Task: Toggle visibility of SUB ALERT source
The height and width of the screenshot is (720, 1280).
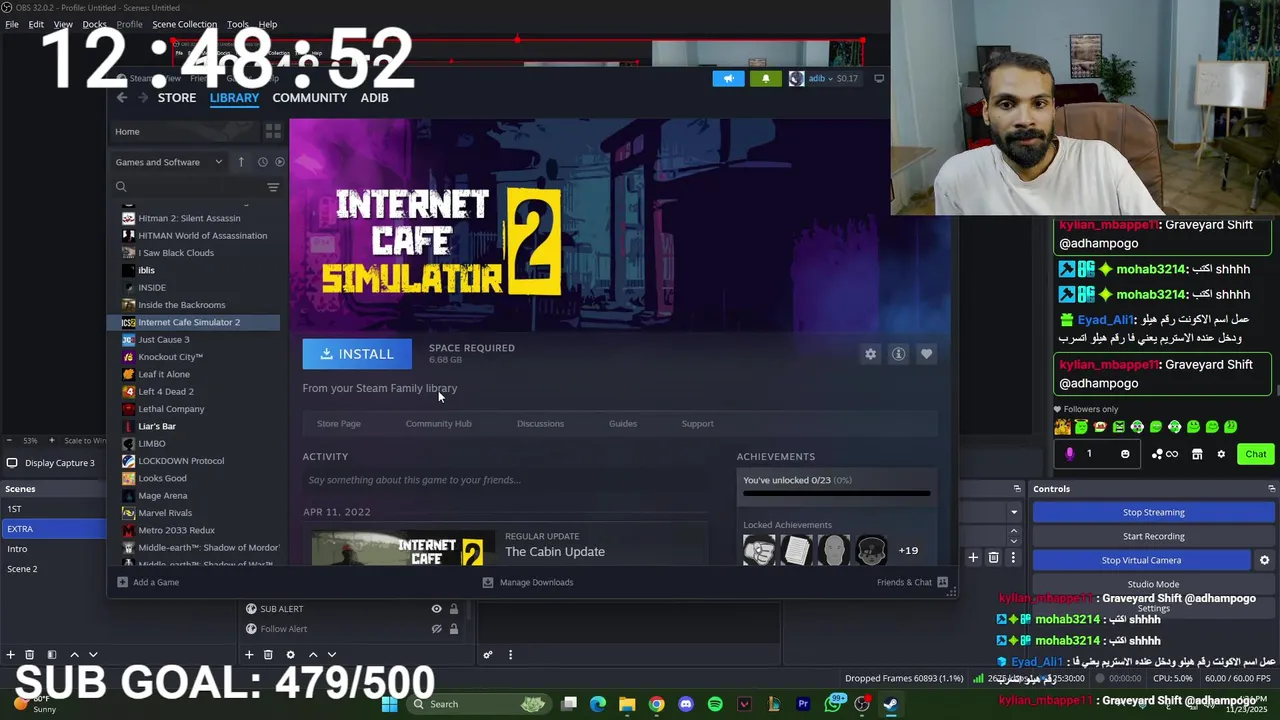Action: point(436,609)
